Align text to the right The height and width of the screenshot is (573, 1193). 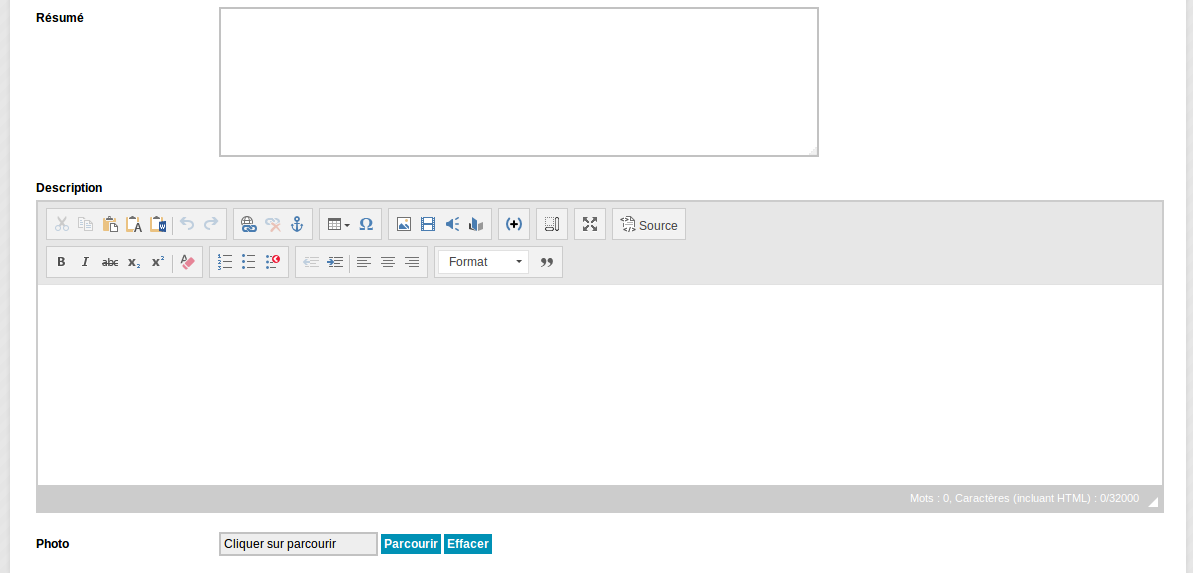click(x=412, y=262)
